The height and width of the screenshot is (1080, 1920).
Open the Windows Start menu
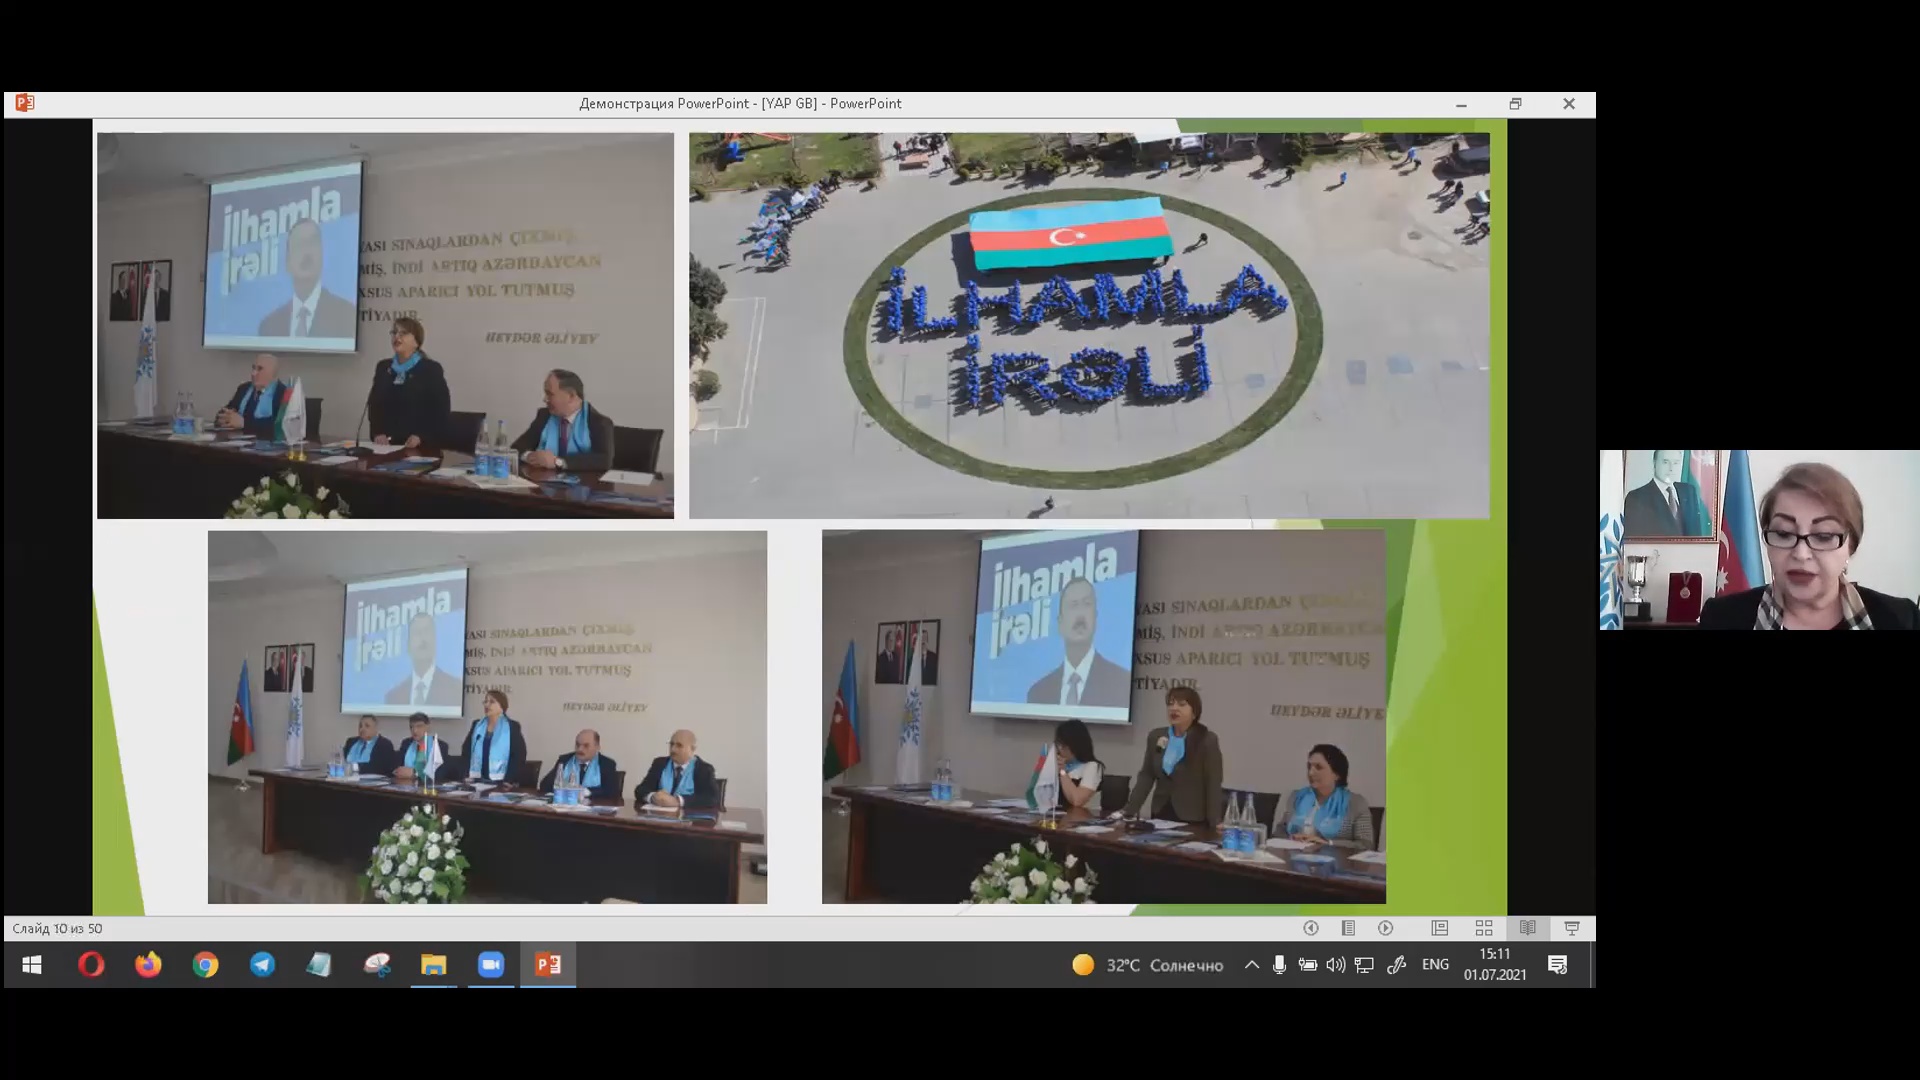(x=32, y=965)
